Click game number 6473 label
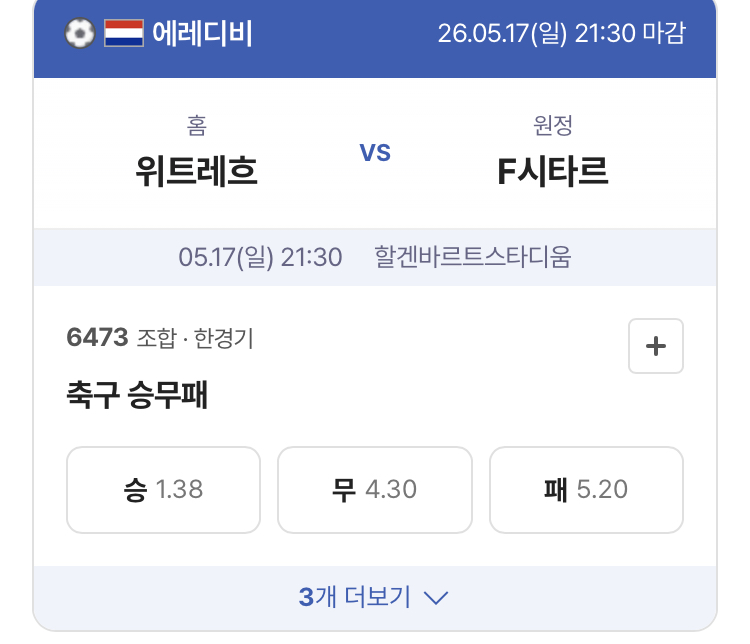This screenshot has width=750, height=644. click(98, 337)
